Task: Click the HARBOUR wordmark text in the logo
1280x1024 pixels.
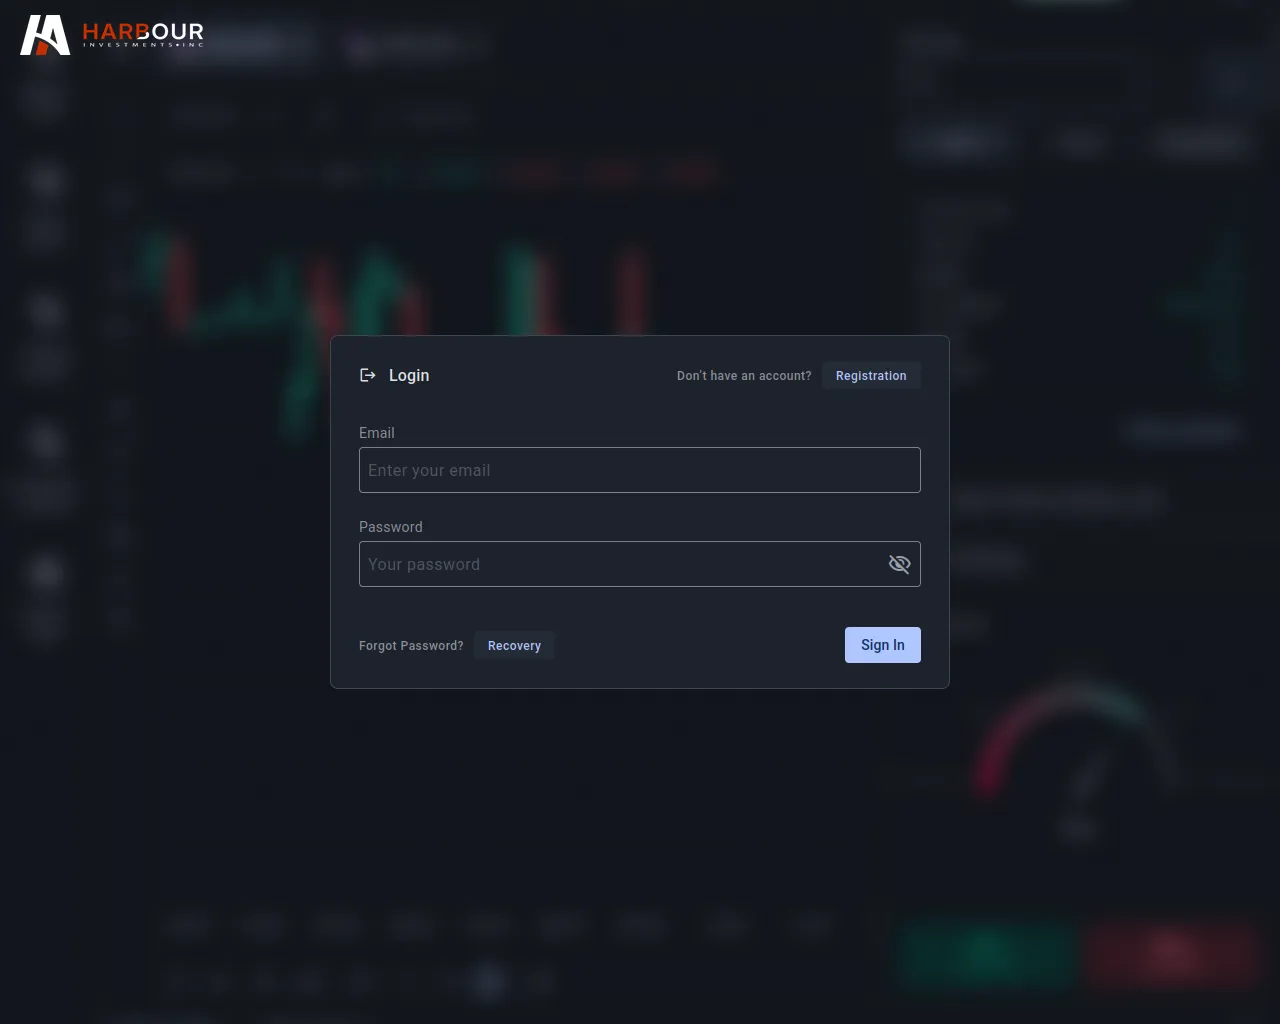Action: (143, 31)
